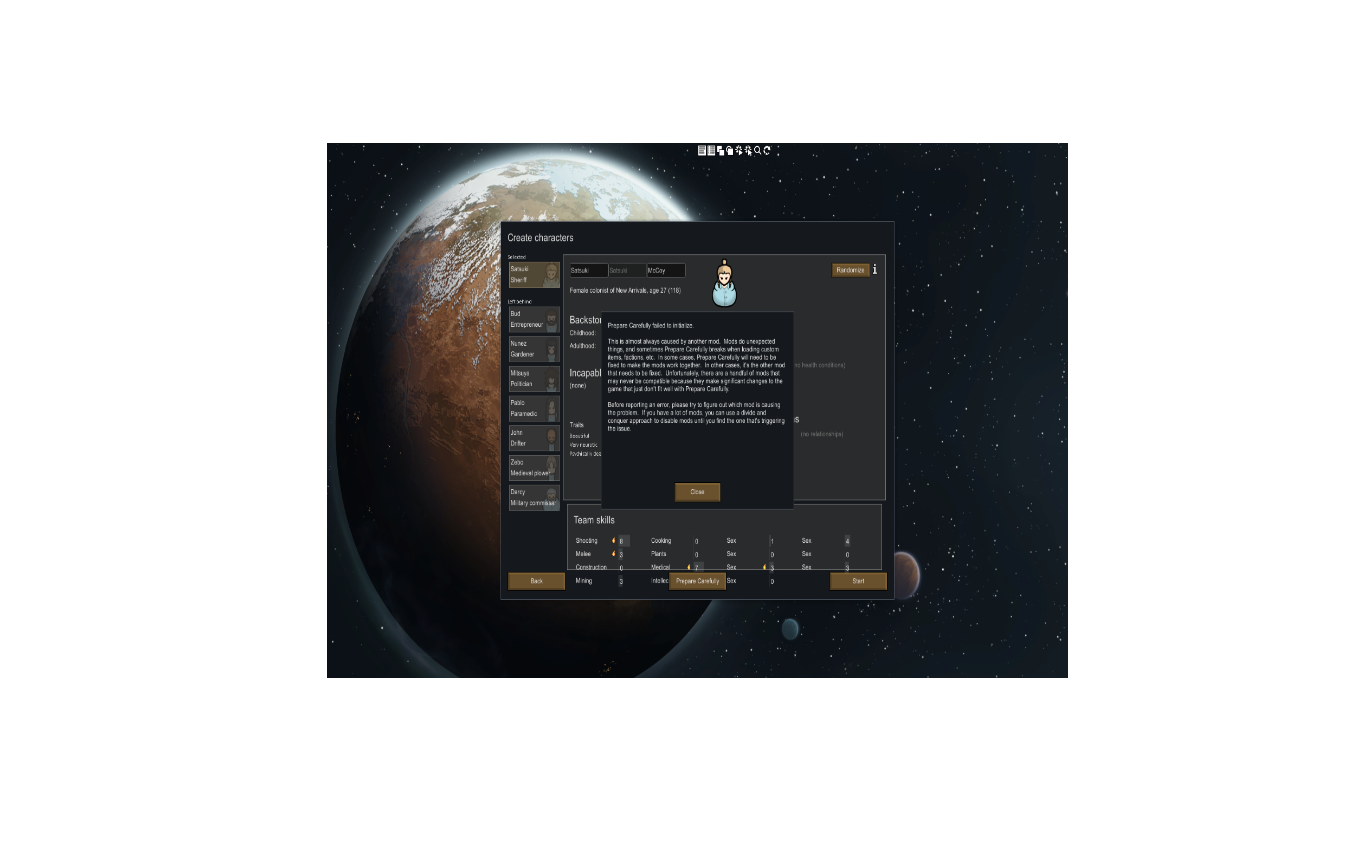Click the 'Team skills' heading

click(594, 520)
